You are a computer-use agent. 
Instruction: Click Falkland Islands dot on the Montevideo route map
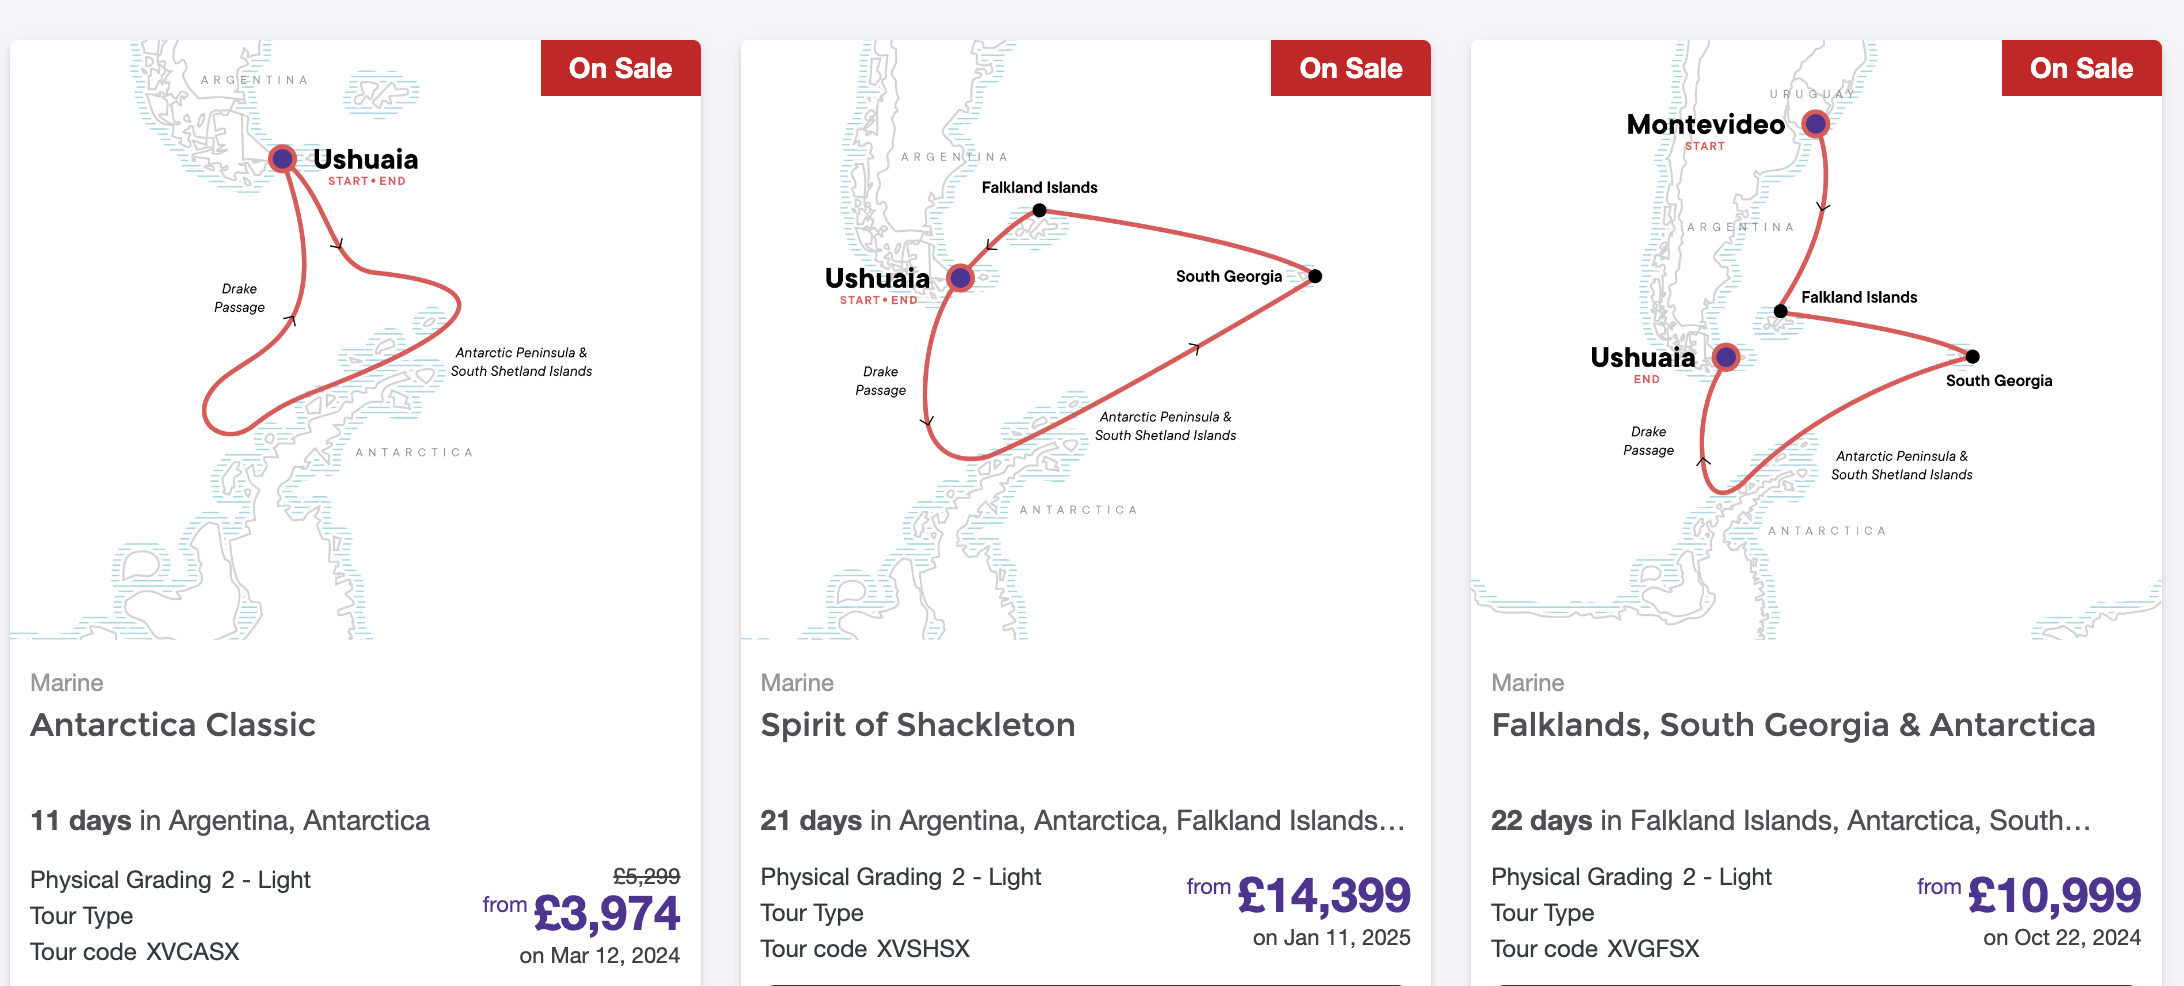1781,311
